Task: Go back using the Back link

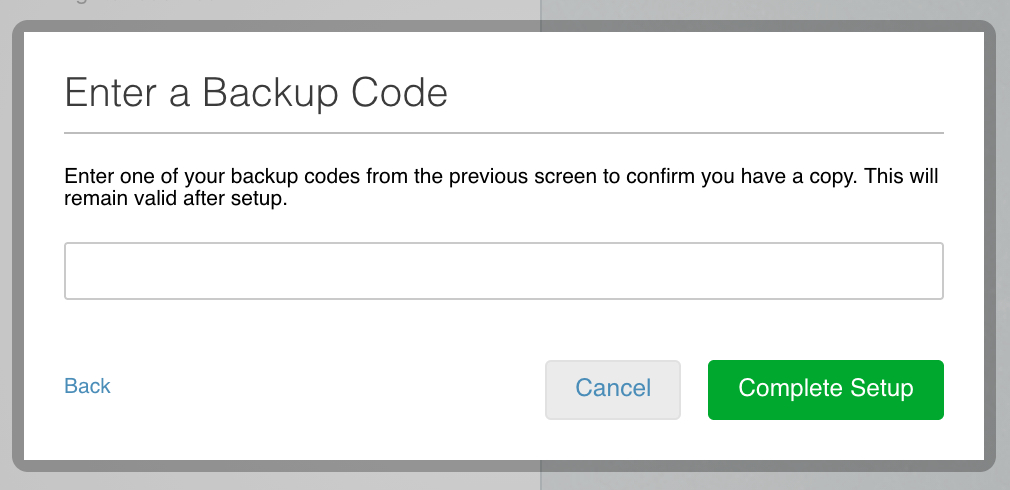Action: pos(87,386)
